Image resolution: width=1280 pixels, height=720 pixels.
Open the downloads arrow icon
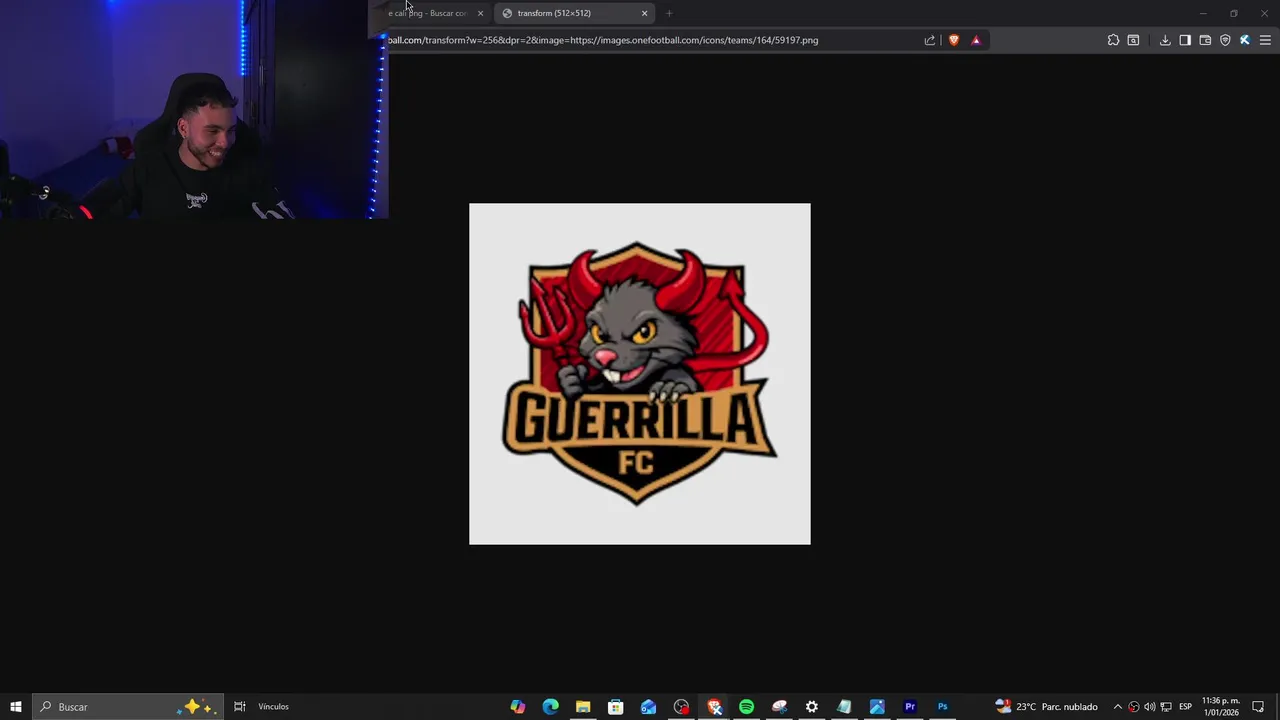pyautogui.click(x=1165, y=40)
